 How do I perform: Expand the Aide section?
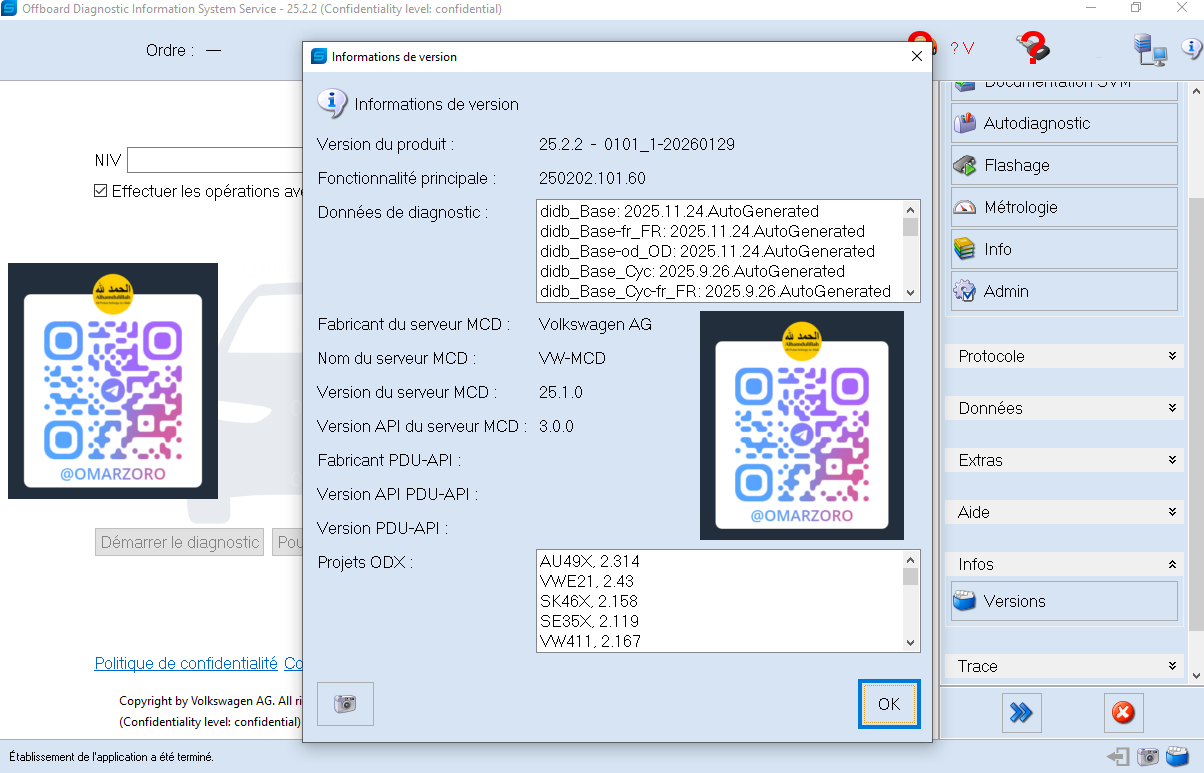coord(1064,512)
